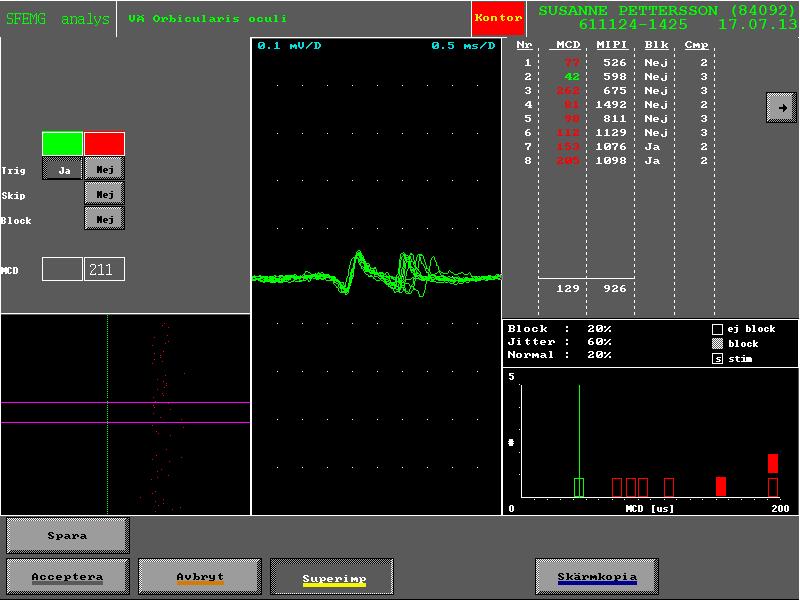The width and height of the screenshot is (800, 601).
Task: Check the shaded 'block' legend box
Action: click(x=717, y=344)
